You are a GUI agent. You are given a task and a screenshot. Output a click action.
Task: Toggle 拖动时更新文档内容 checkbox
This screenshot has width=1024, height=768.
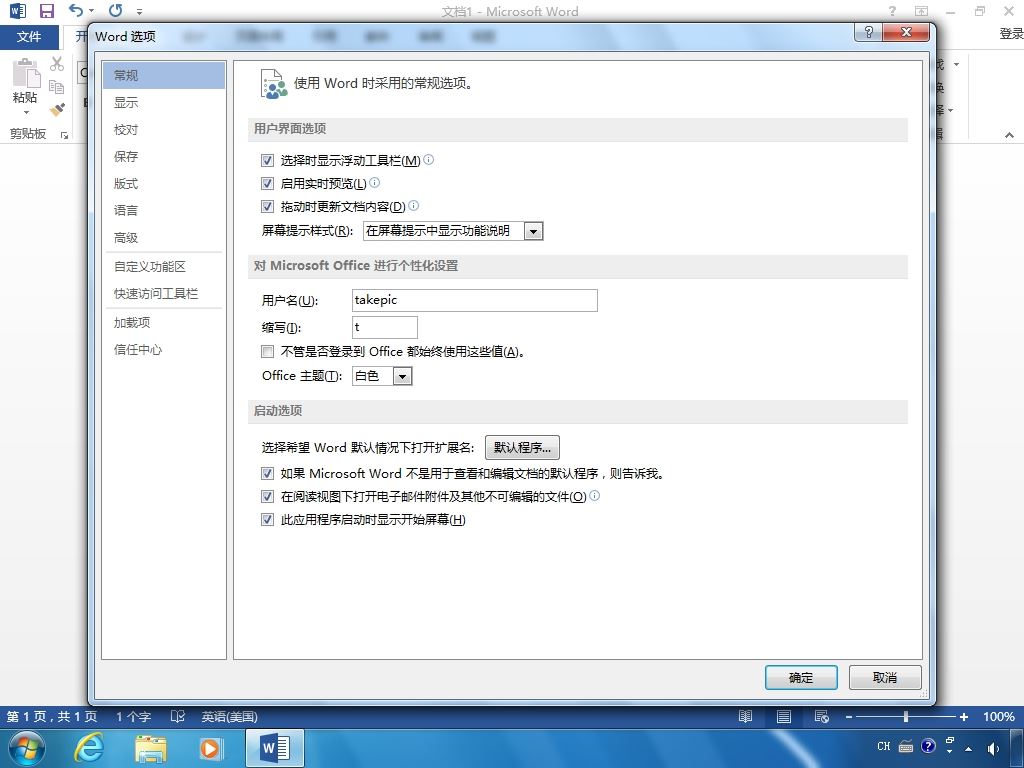(x=267, y=206)
